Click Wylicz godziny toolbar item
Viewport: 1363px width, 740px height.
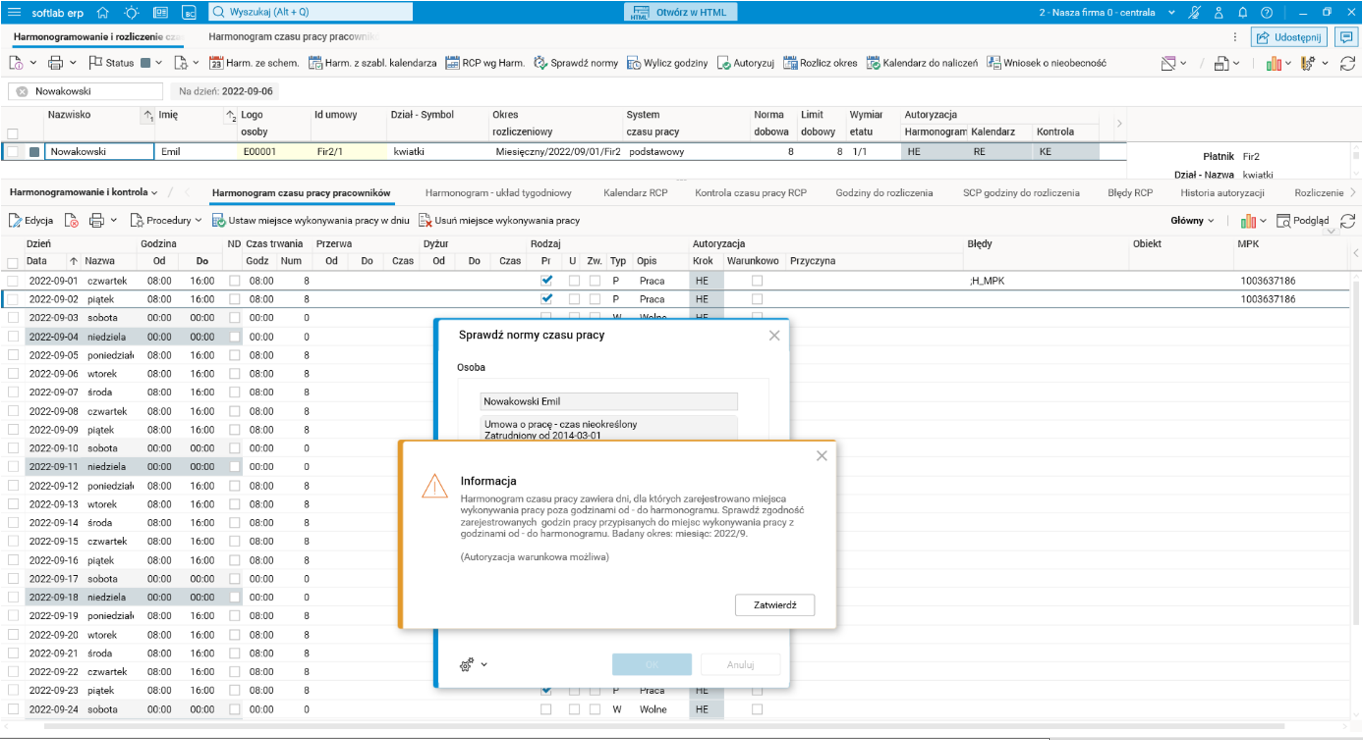667,63
